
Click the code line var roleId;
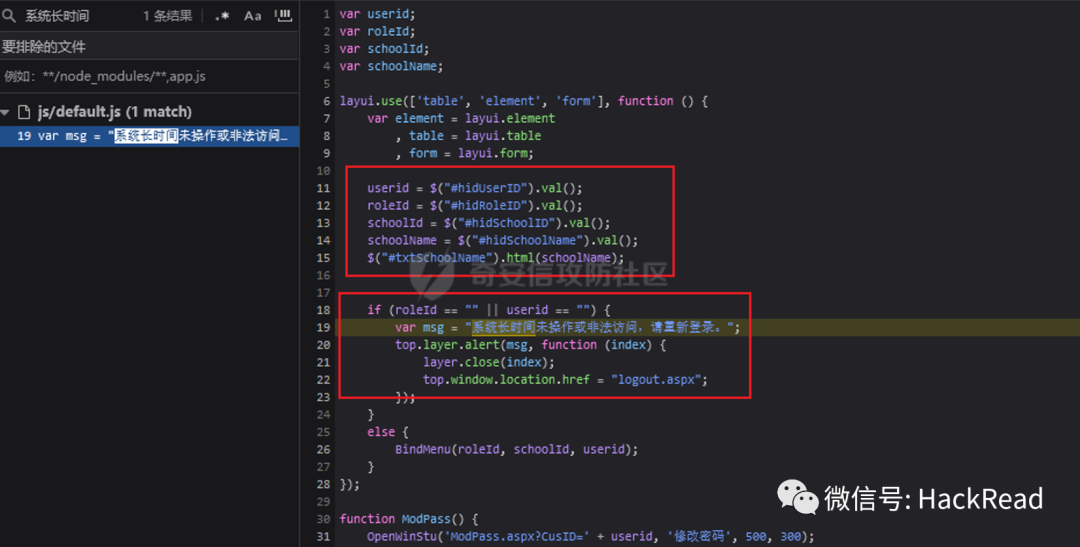377,31
